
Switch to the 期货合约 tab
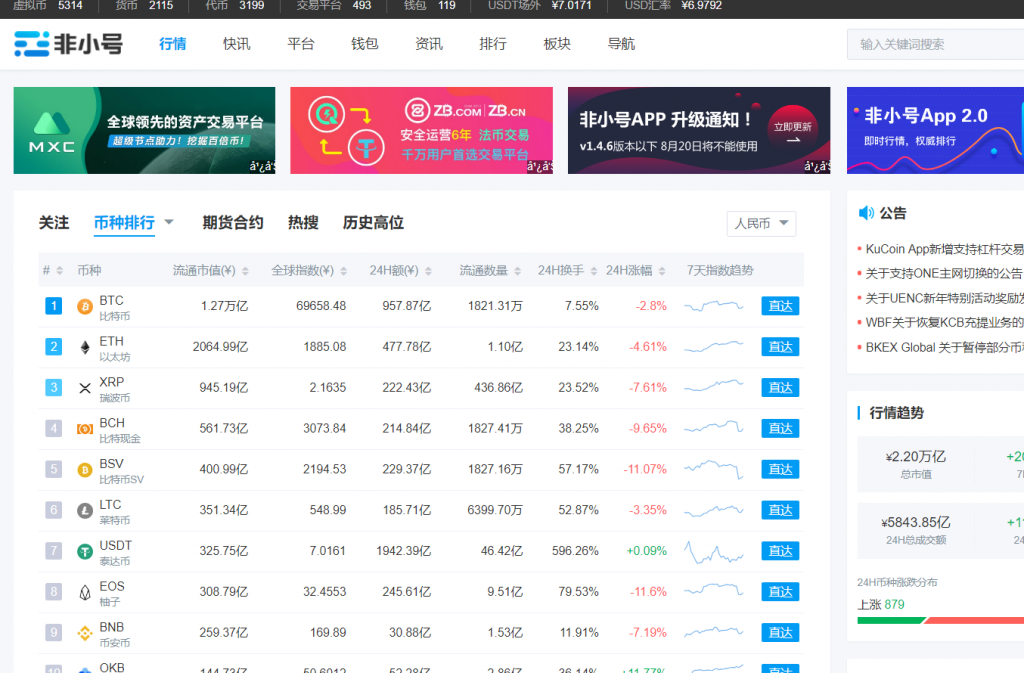232,223
